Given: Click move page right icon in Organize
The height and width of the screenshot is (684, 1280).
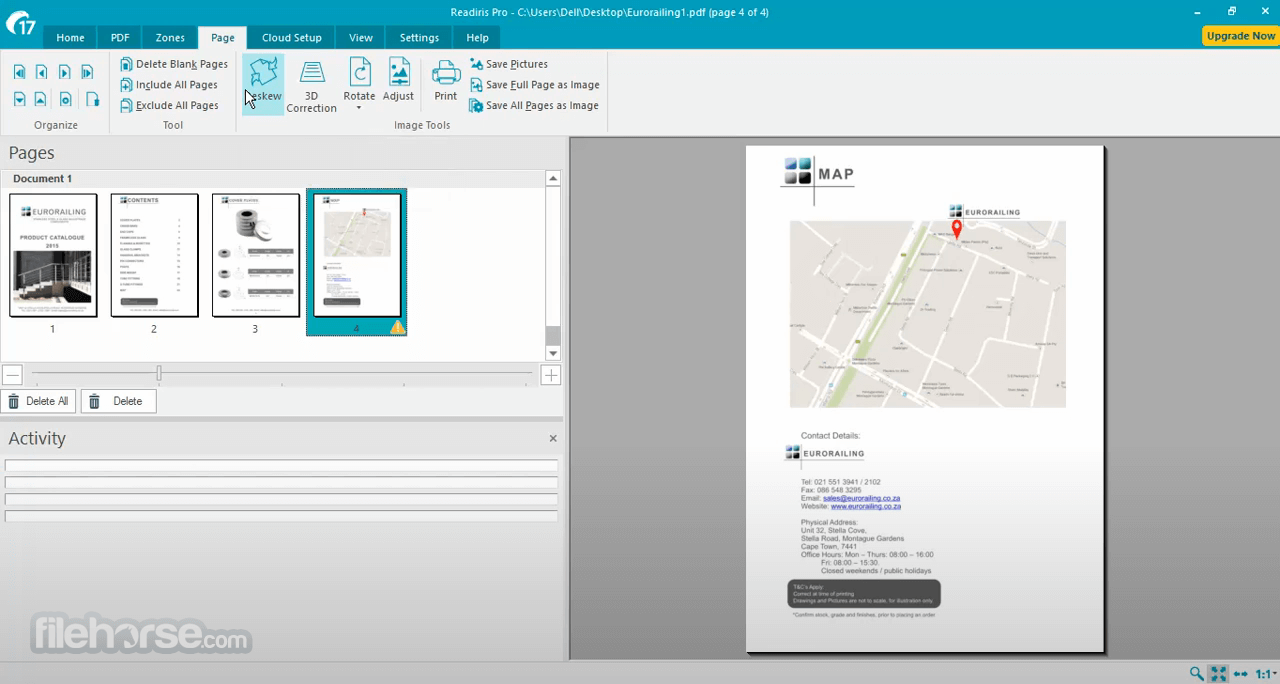Looking at the screenshot, I should [65, 71].
